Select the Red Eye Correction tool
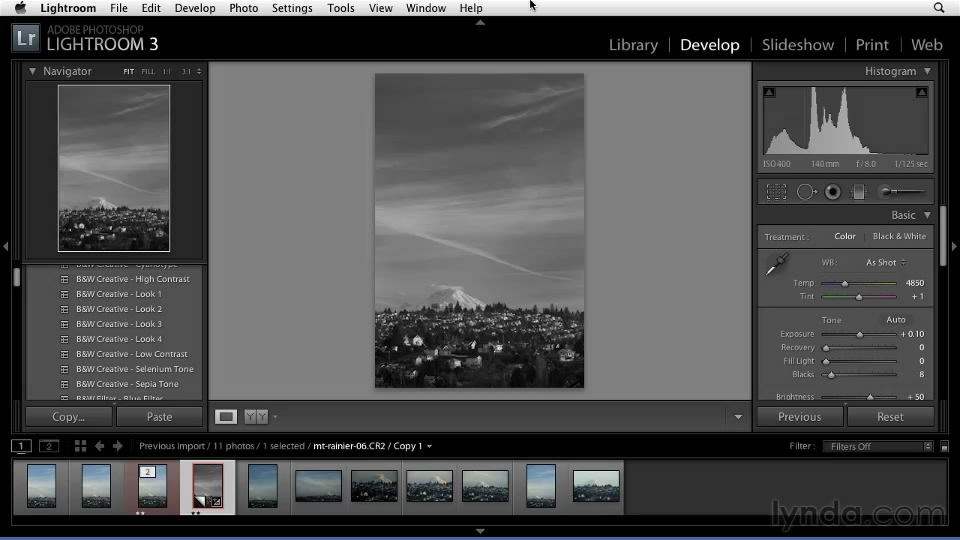 [833, 192]
